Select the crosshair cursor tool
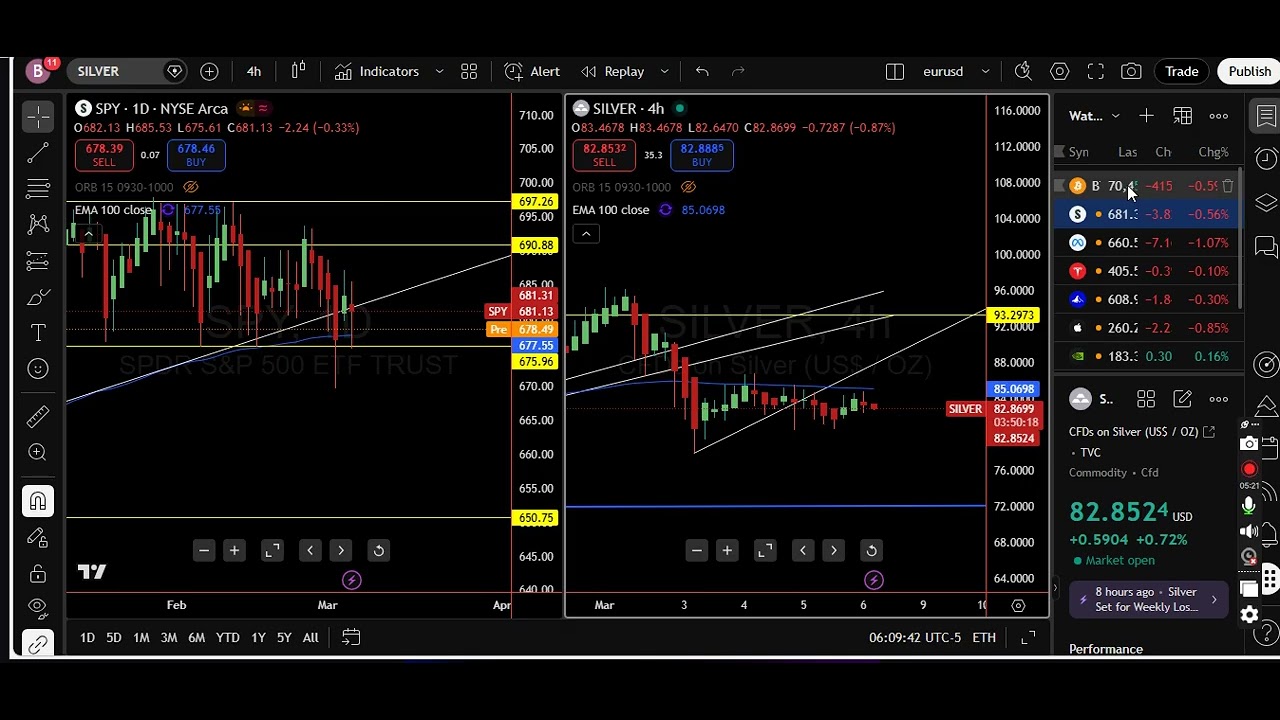The height and width of the screenshot is (720, 1280). tap(38, 117)
